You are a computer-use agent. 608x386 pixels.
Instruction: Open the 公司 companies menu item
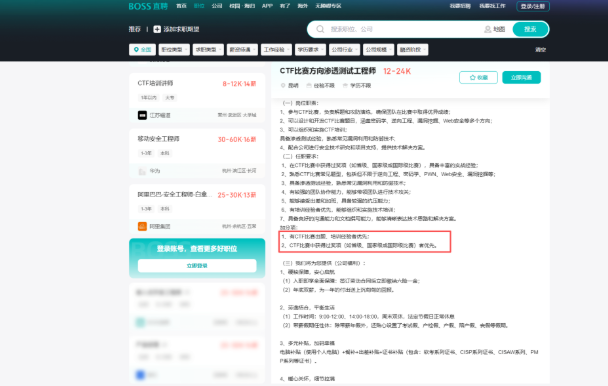click(217, 6)
